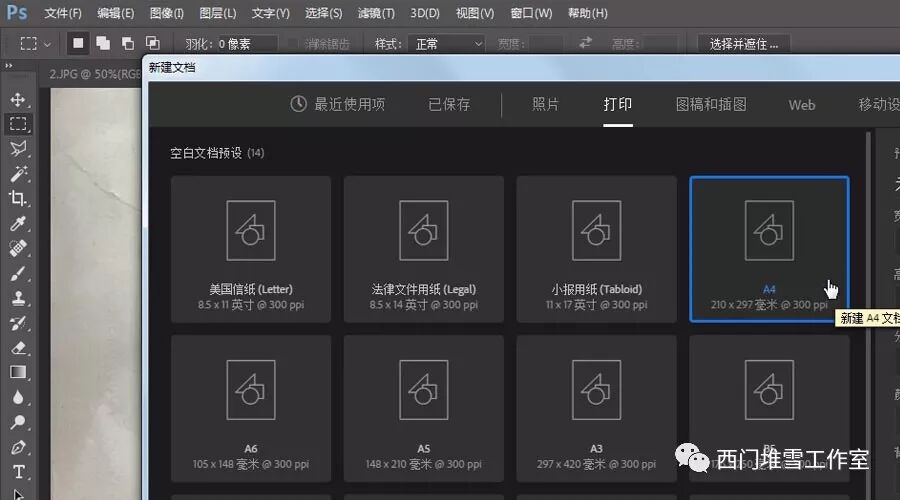
Task: Open the 文字(Y) menu
Action: (x=270, y=13)
